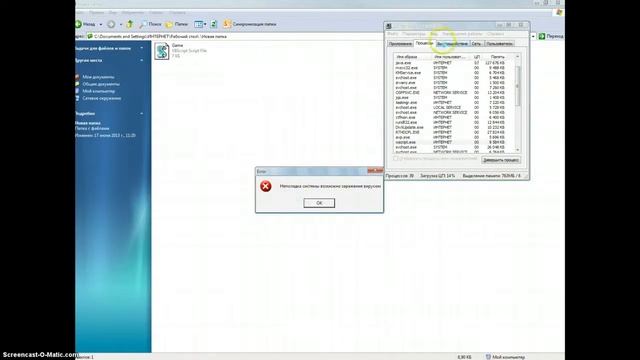Open the Файл menu in Task Manager

393,34
